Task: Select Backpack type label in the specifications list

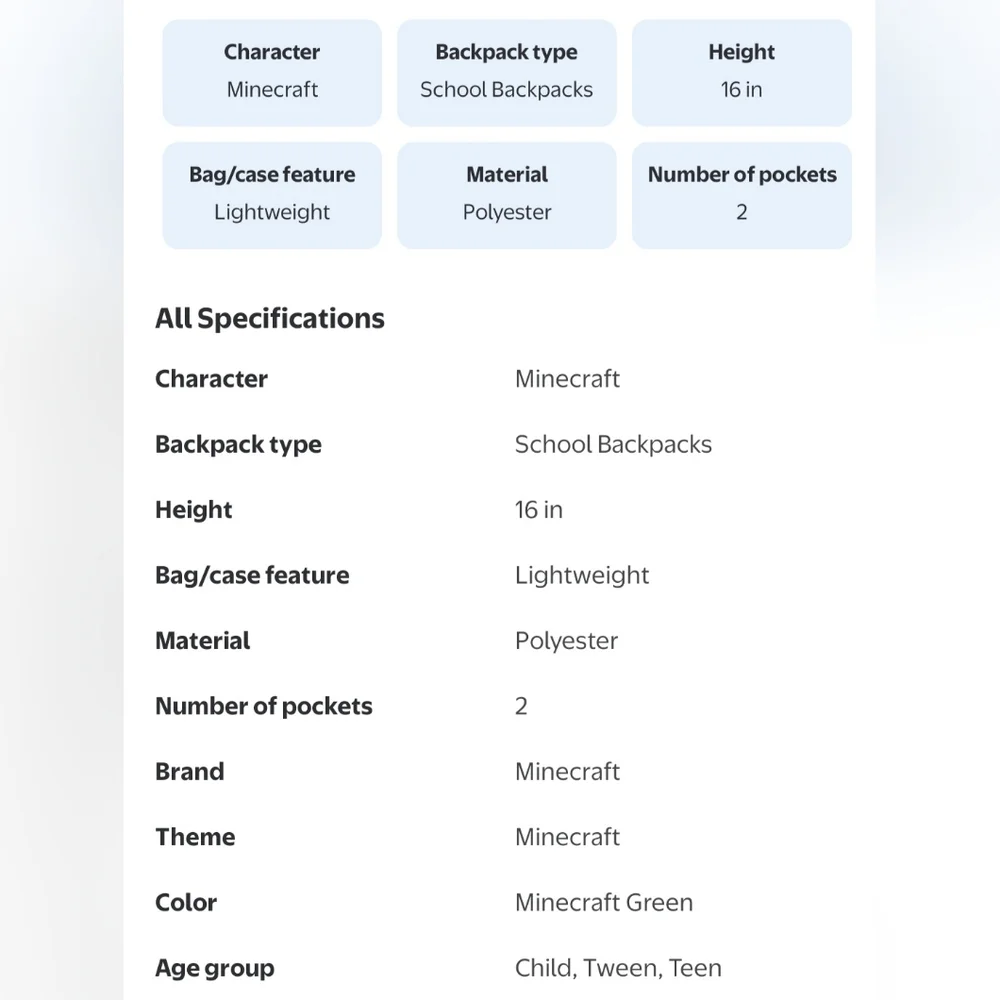Action: tap(238, 444)
